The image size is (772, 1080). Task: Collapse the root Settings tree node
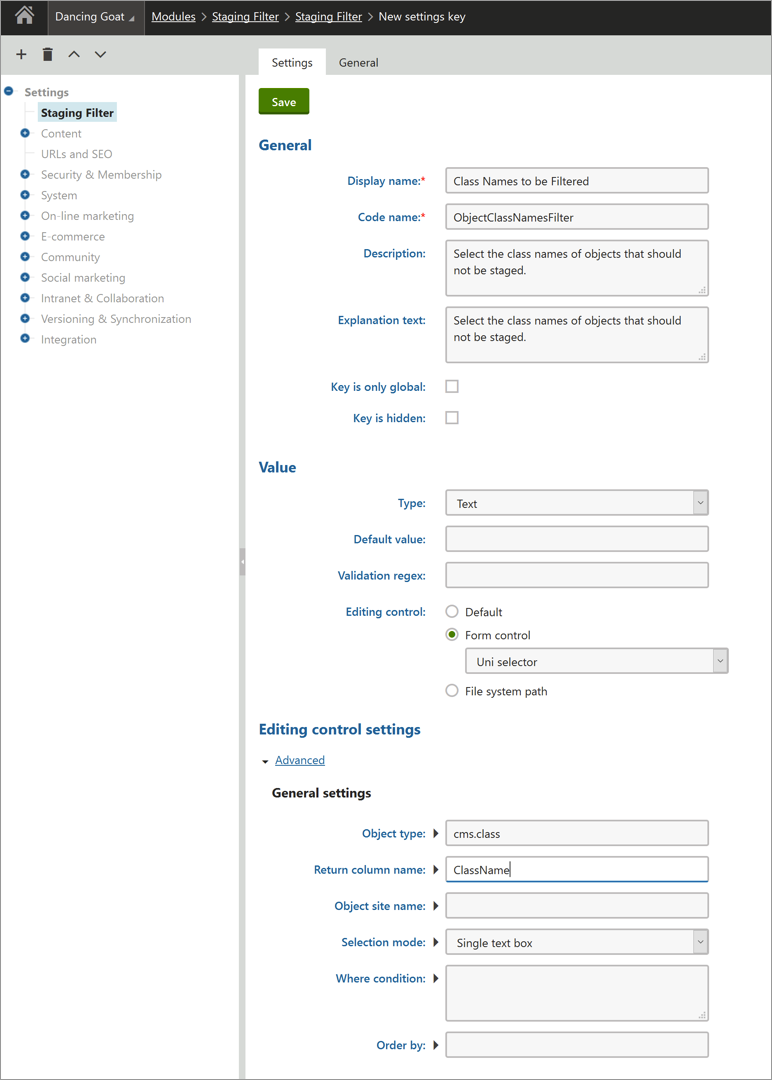9,91
